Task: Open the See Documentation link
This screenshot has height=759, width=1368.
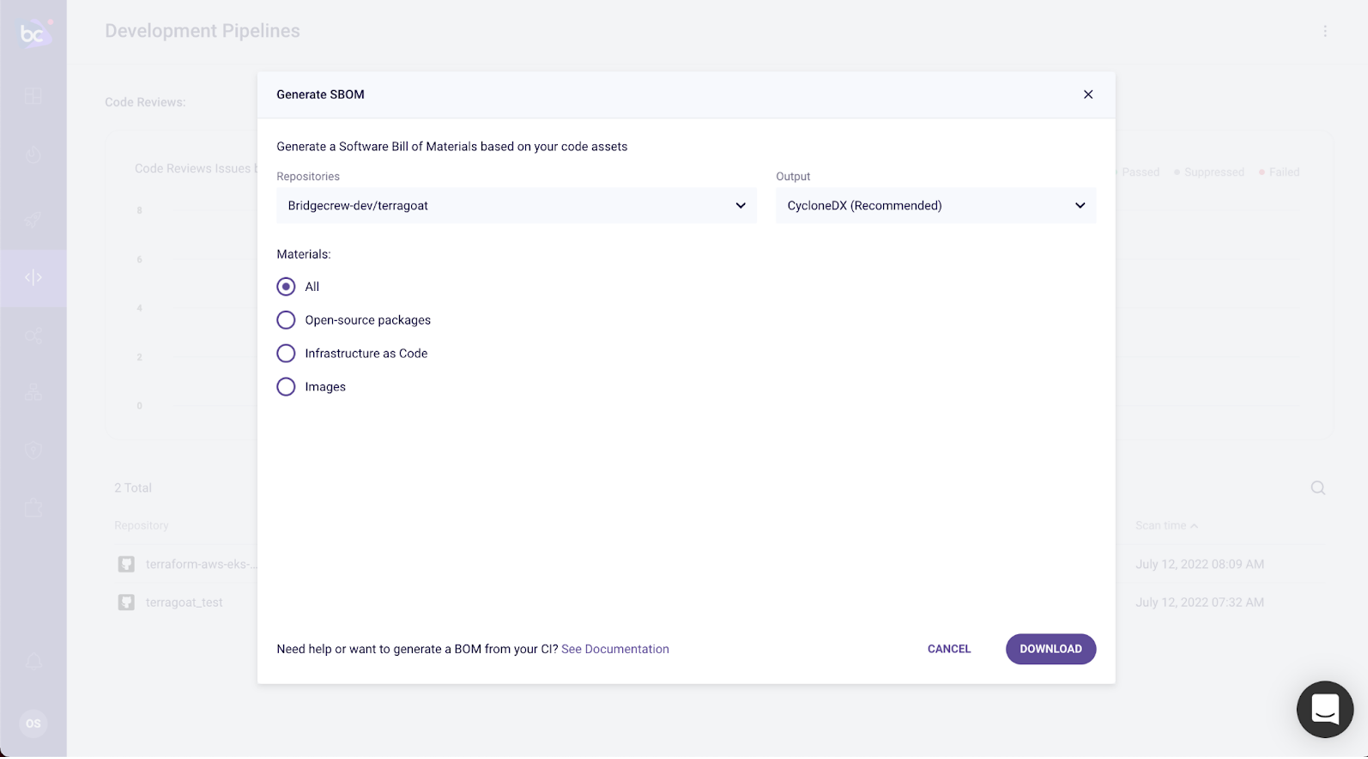Action: 615,649
